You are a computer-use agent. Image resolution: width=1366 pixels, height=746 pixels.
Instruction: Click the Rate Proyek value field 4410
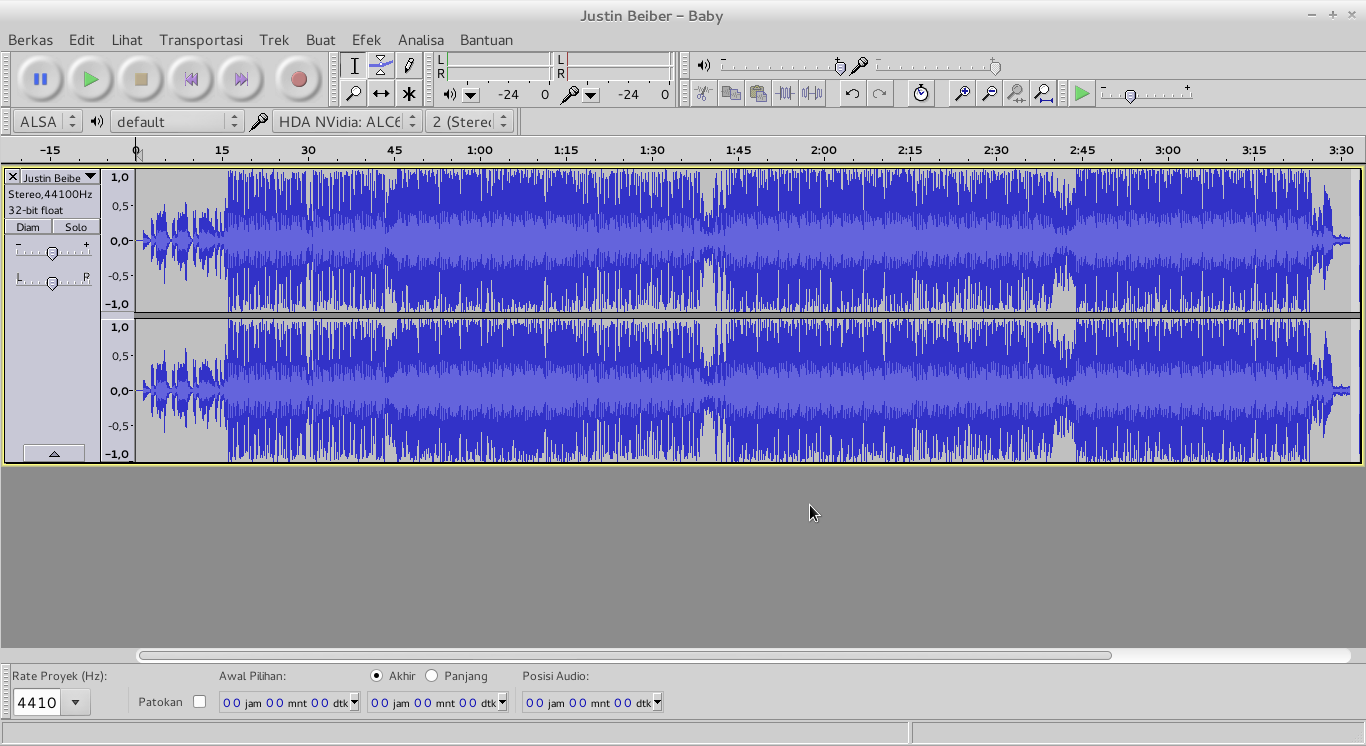tap(37, 702)
